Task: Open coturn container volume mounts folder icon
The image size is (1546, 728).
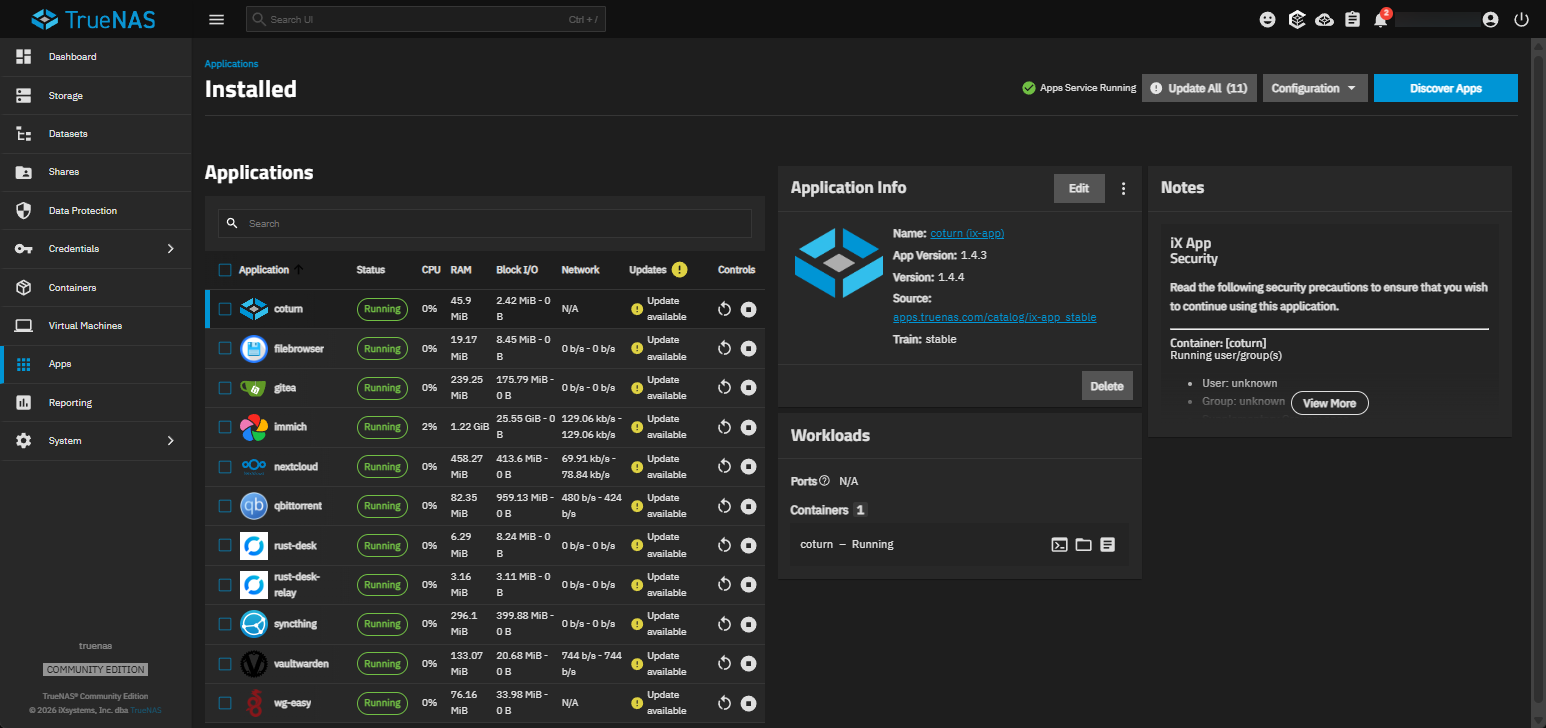Action: (x=1083, y=545)
